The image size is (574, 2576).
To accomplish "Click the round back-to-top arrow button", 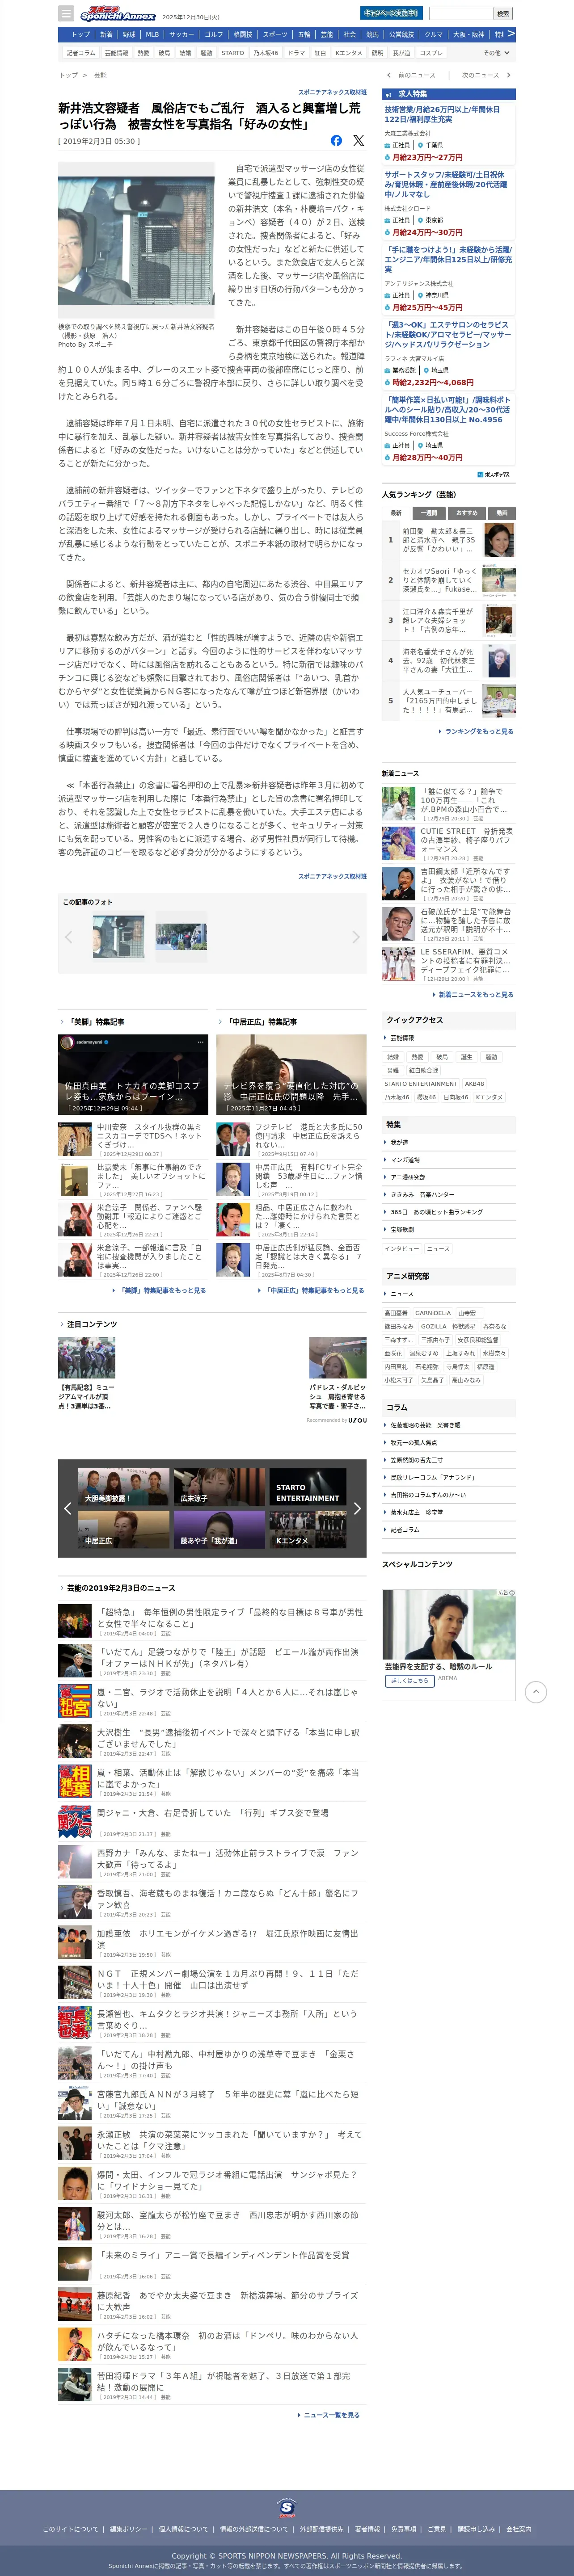I will click(x=536, y=1692).
